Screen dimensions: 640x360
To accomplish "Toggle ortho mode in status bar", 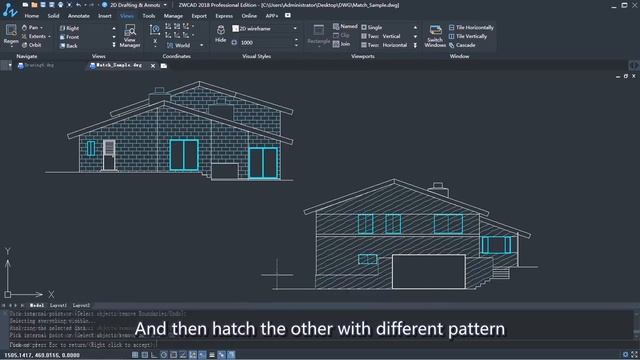I will [x=154, y=355].
